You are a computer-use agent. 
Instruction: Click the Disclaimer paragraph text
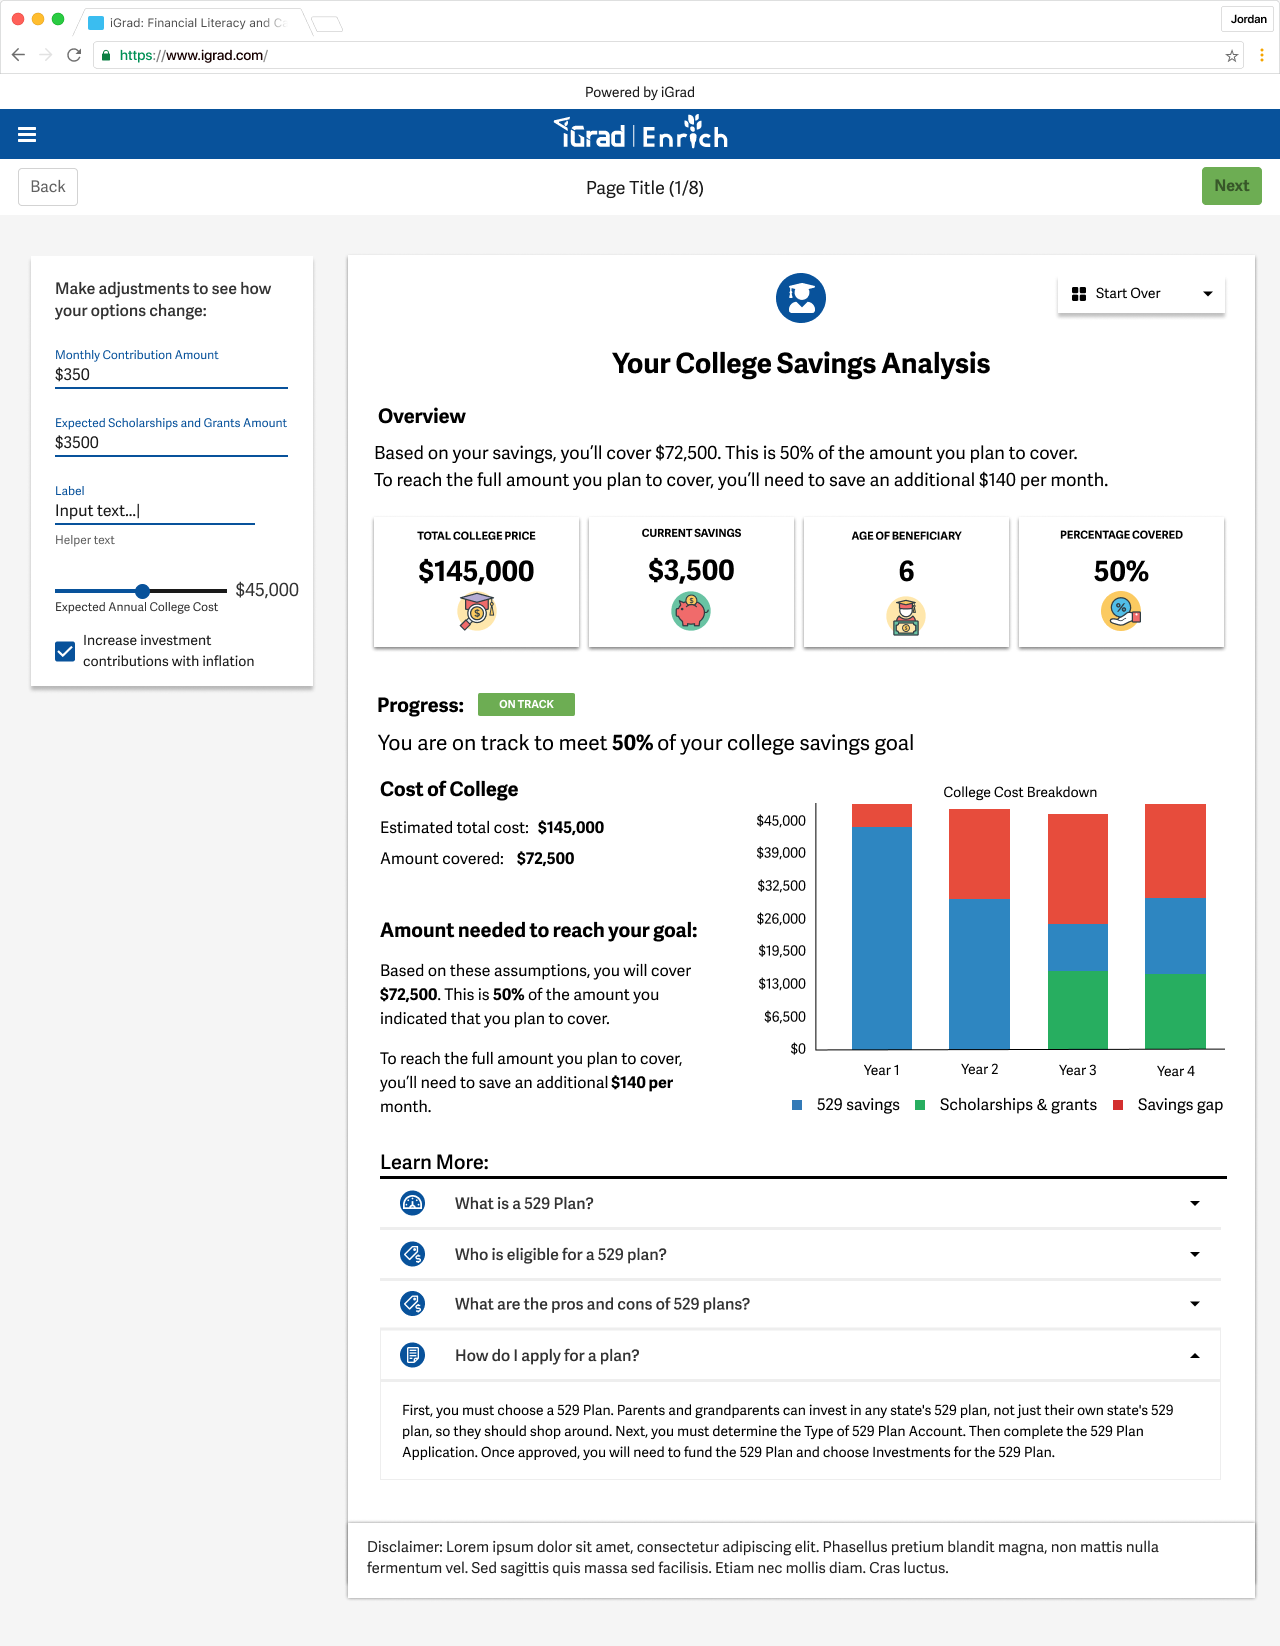pos(763,1557)
